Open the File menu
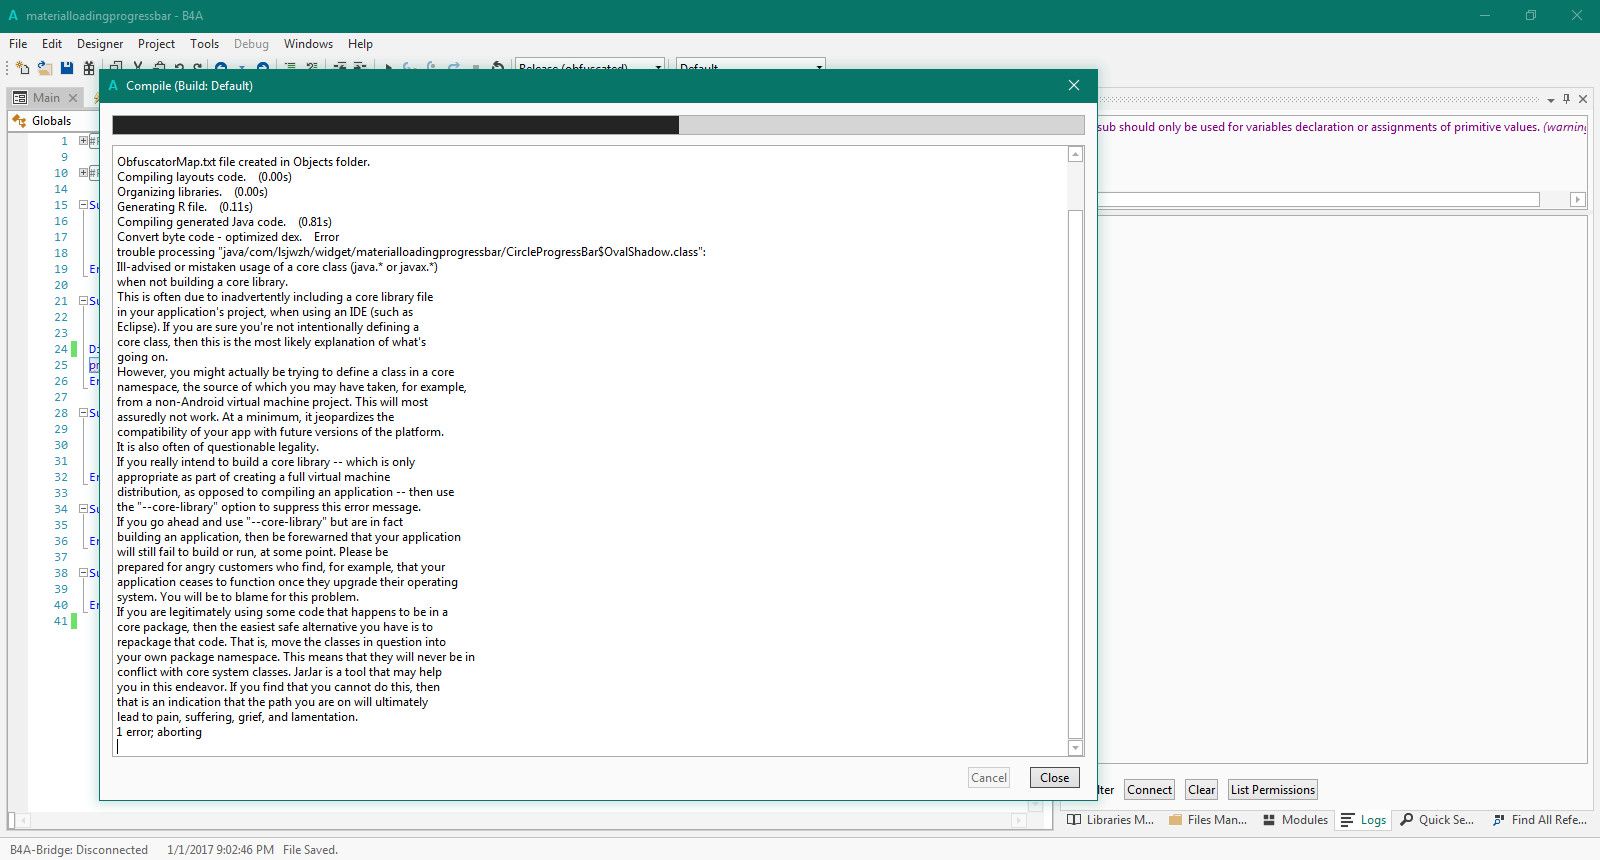This screenshot has height=860, width=1600. (18, 44)
